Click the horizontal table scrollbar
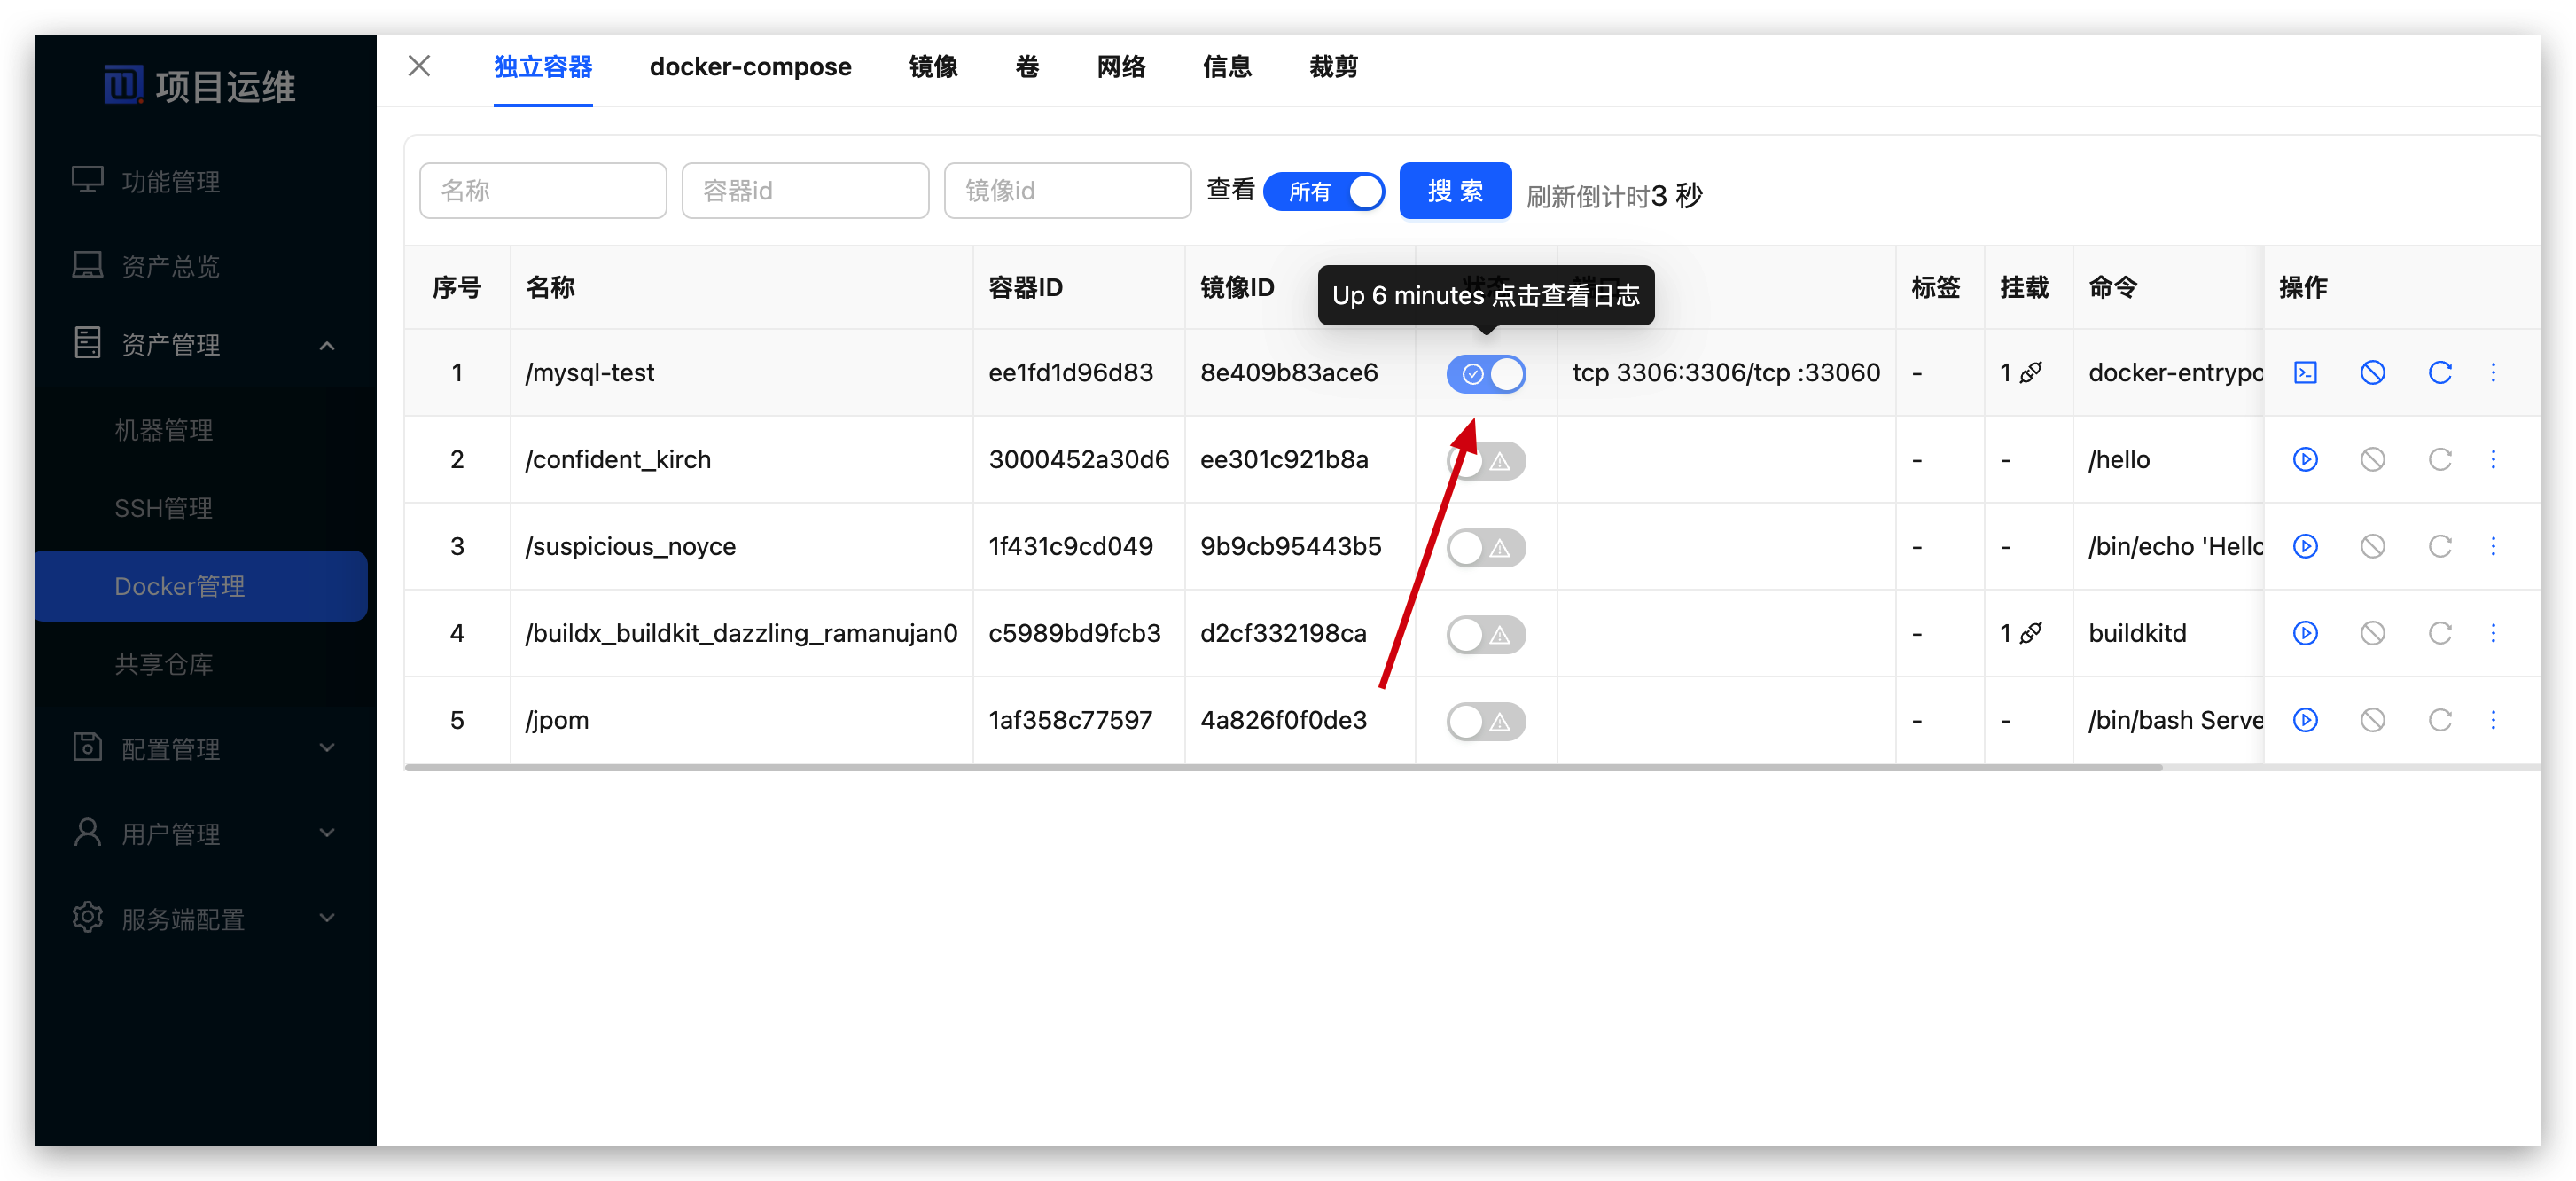This screenshot has height=1181, width=2576. 1282,767
